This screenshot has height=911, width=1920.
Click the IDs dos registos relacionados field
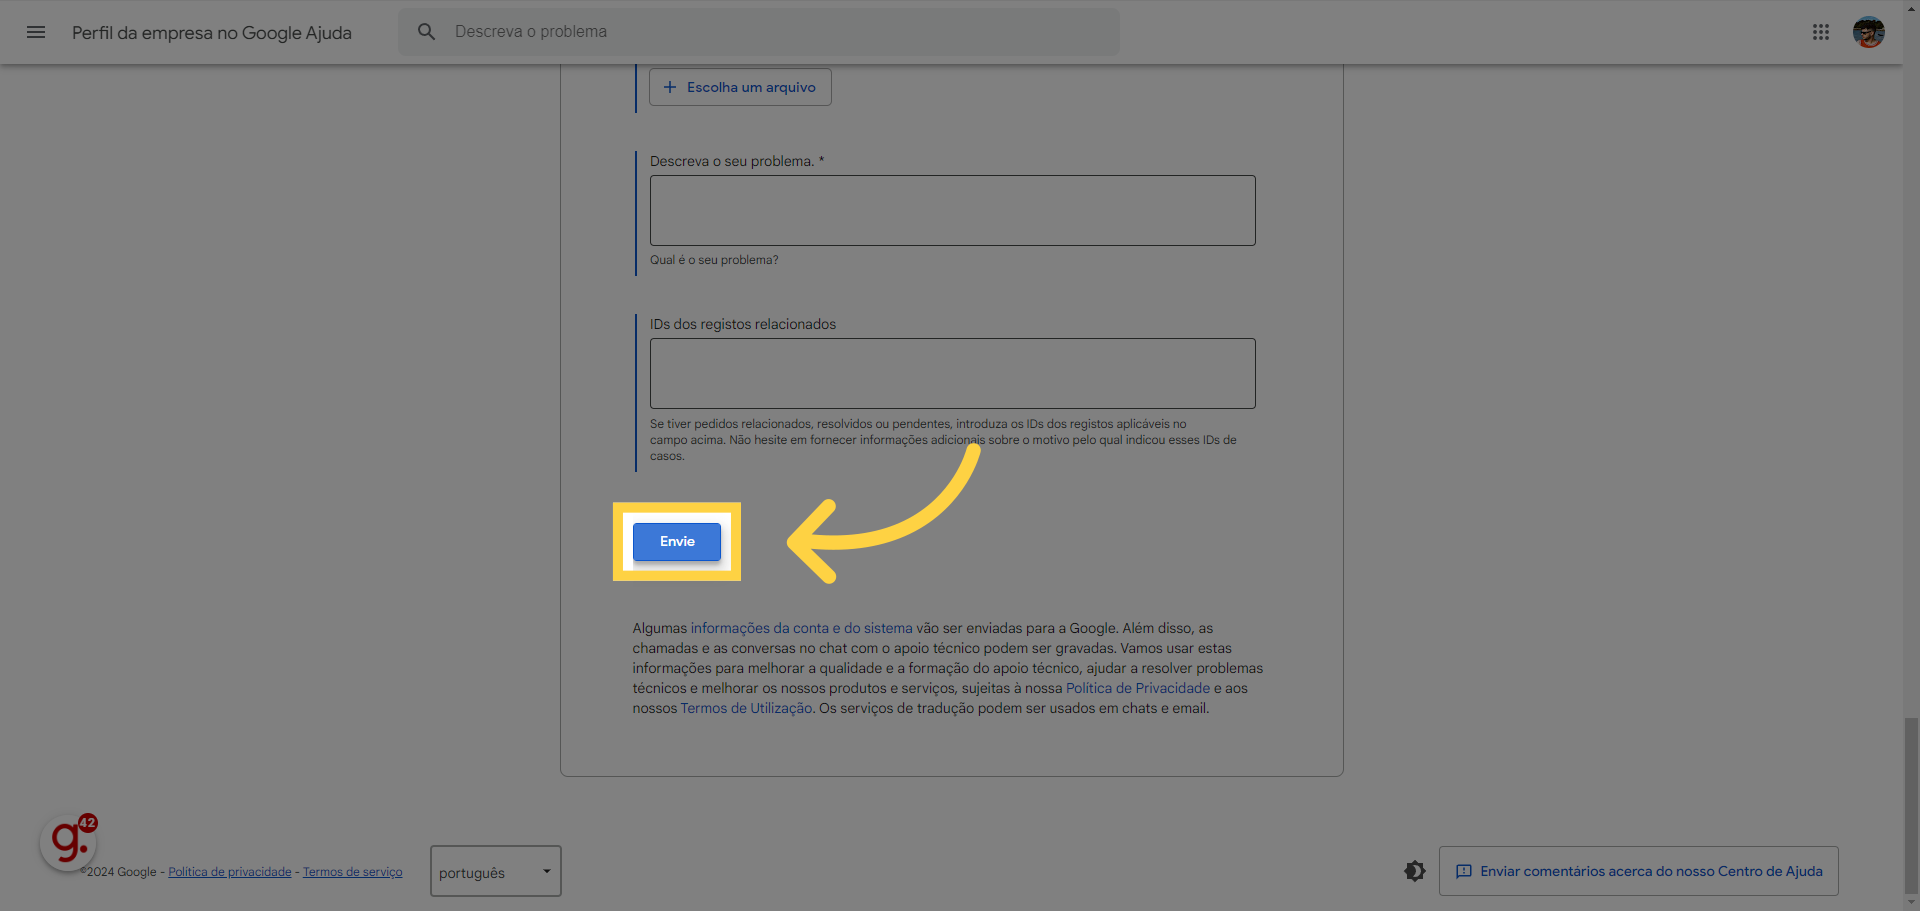coord(952,374)
